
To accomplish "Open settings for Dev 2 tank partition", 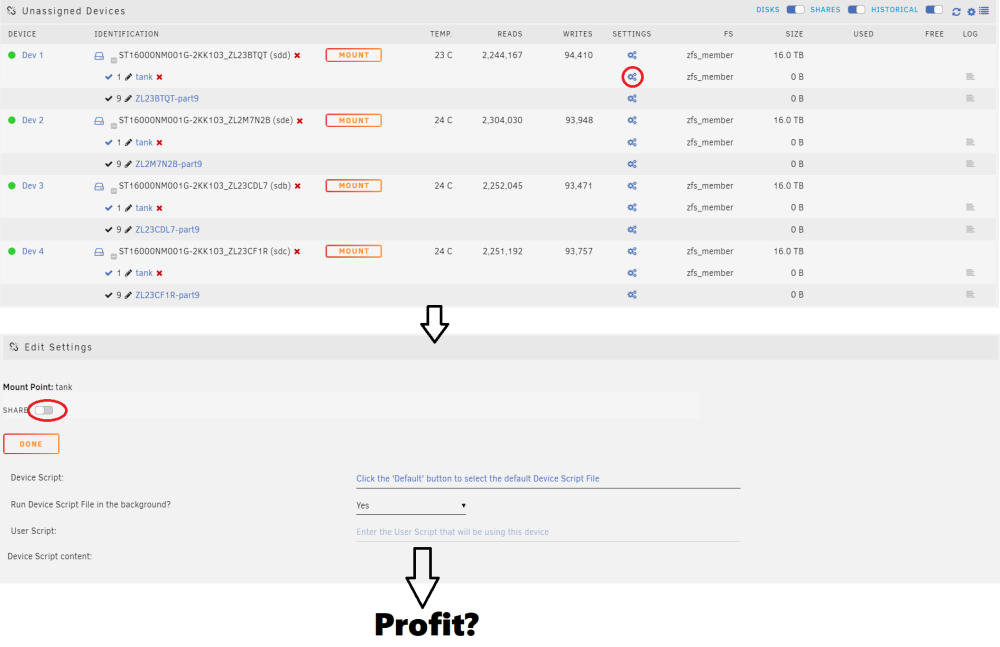I will 632,143.
